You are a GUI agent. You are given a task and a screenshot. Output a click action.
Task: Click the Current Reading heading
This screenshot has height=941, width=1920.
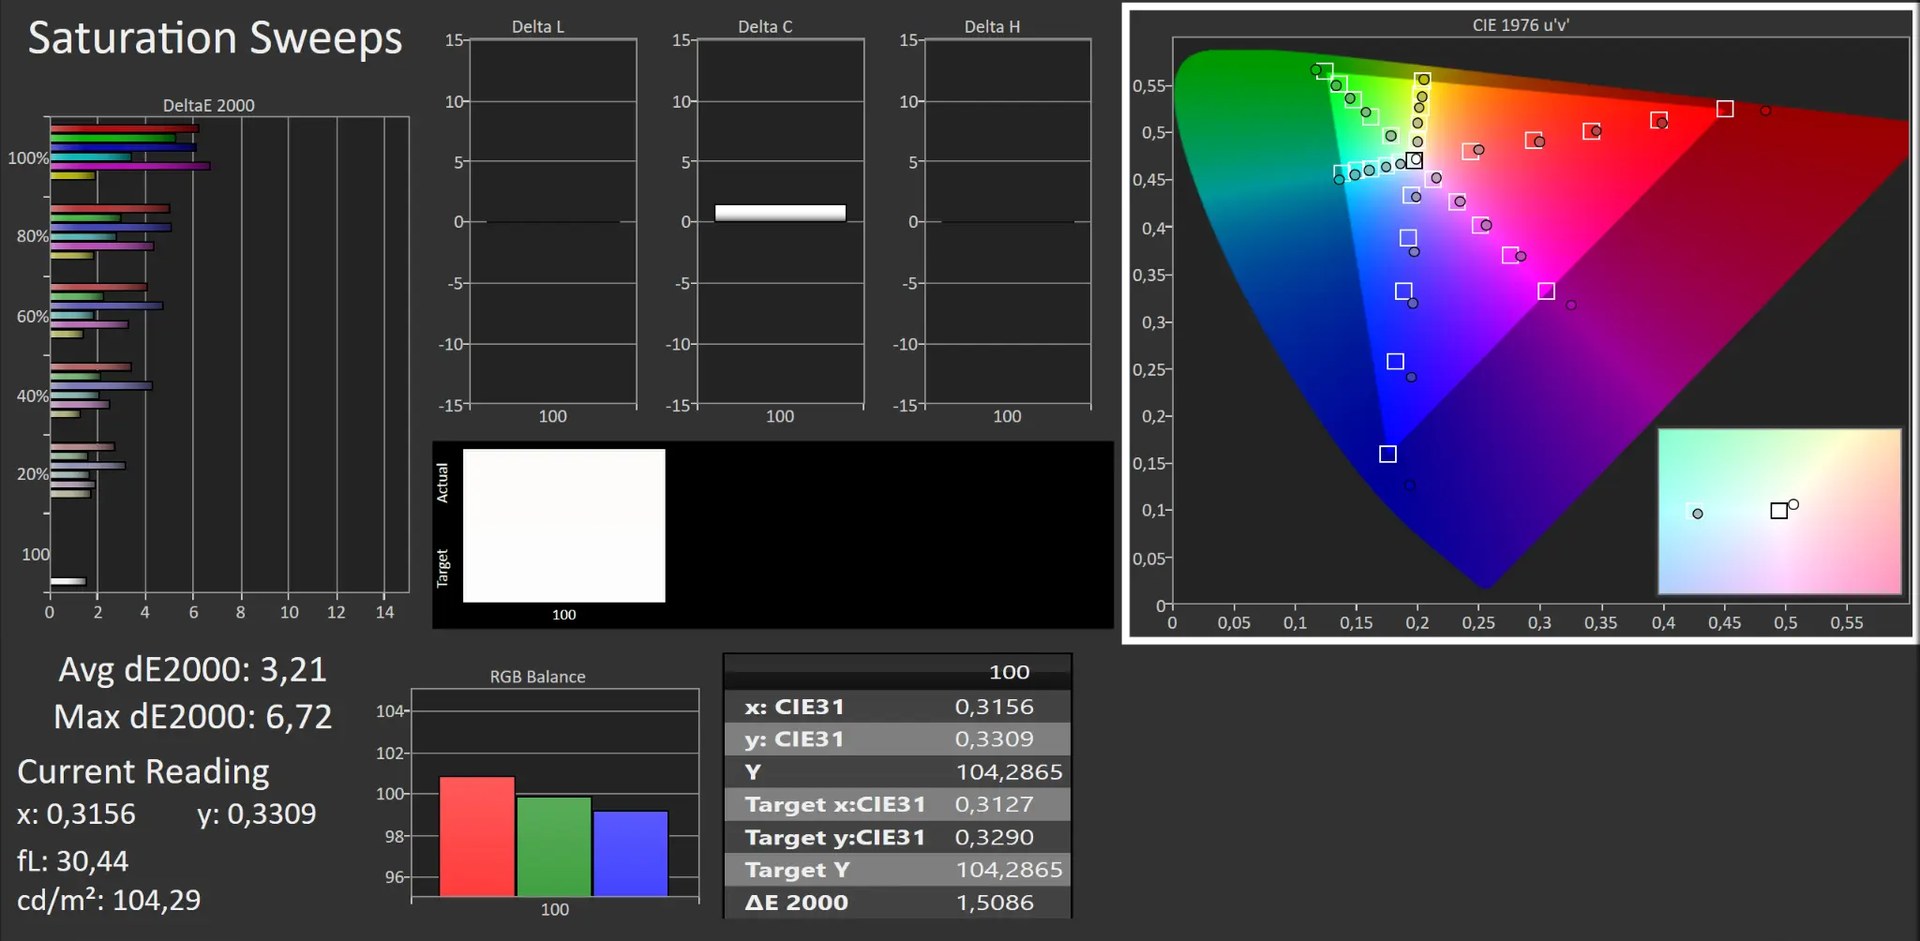tap(143, 772)
